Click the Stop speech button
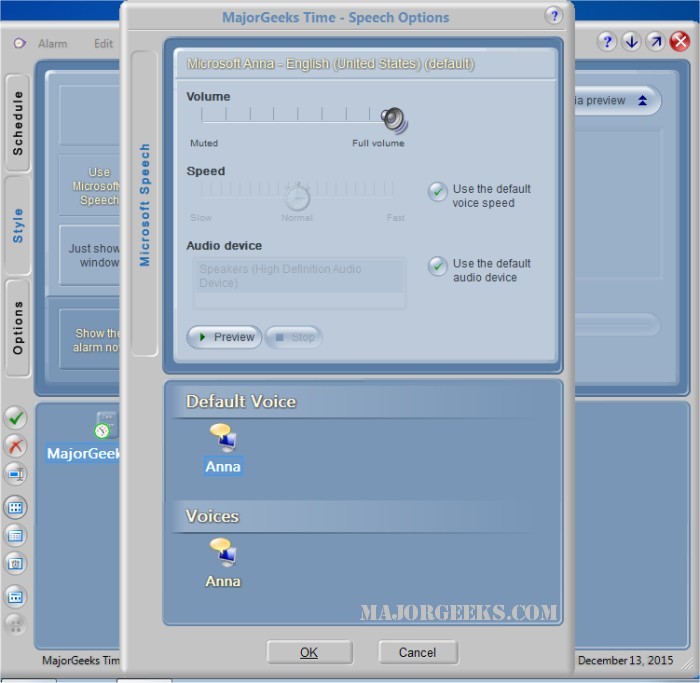This screenshot has width=700, height=683. pos(293,337)
